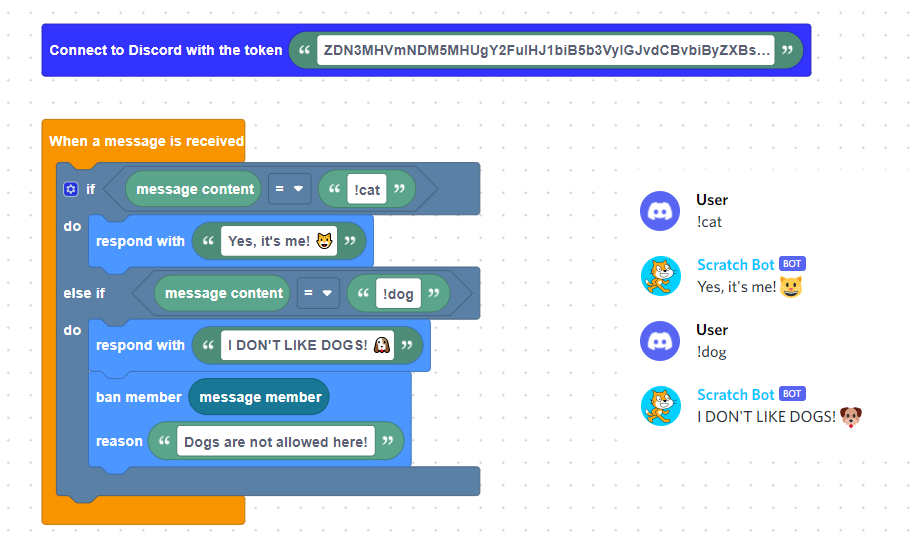Click the second "respond with" block label
This screenshot has width=924, height=547.
click(140, 345)
